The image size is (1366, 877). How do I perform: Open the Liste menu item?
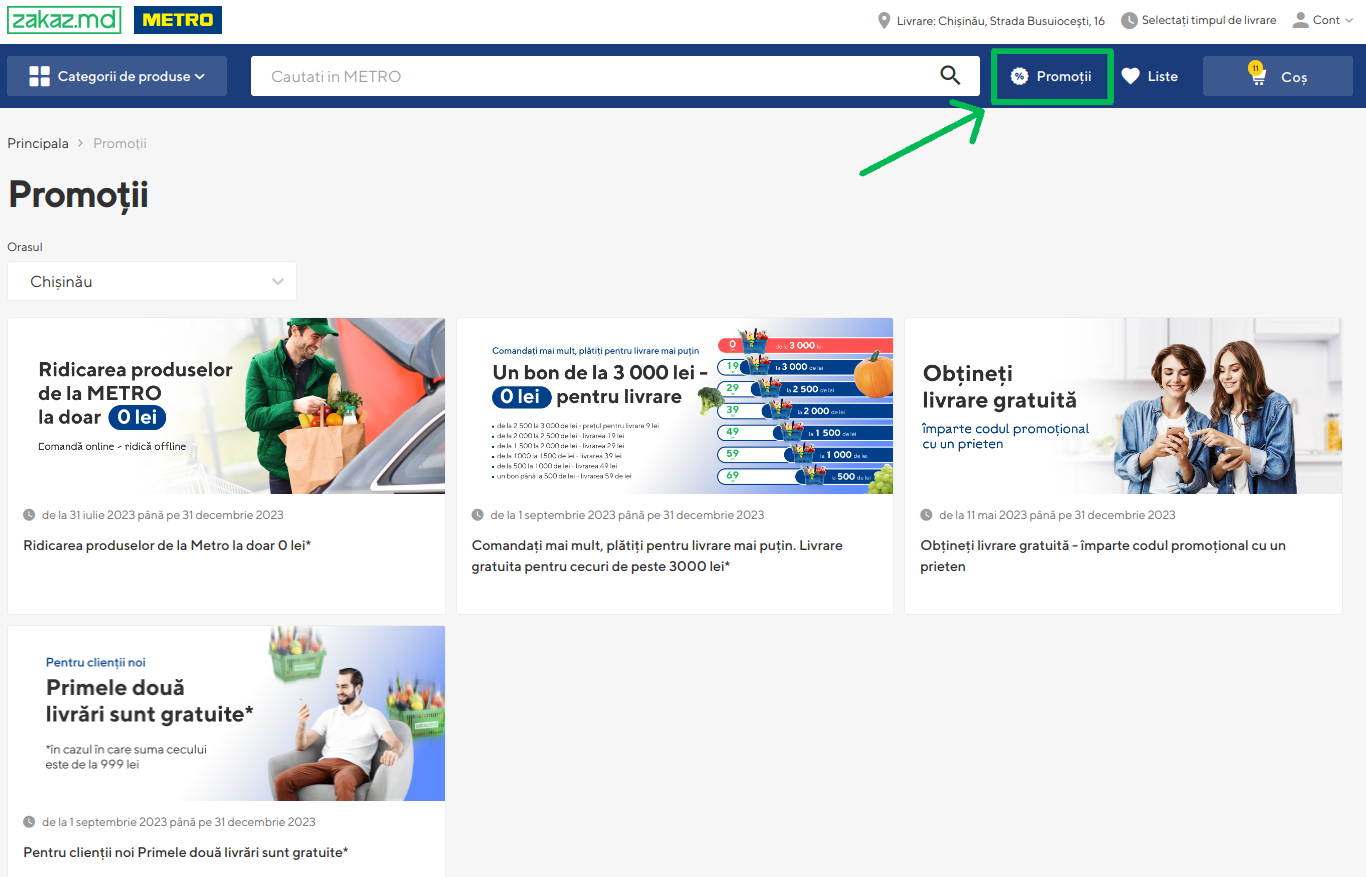click(x=1162, y=76)
